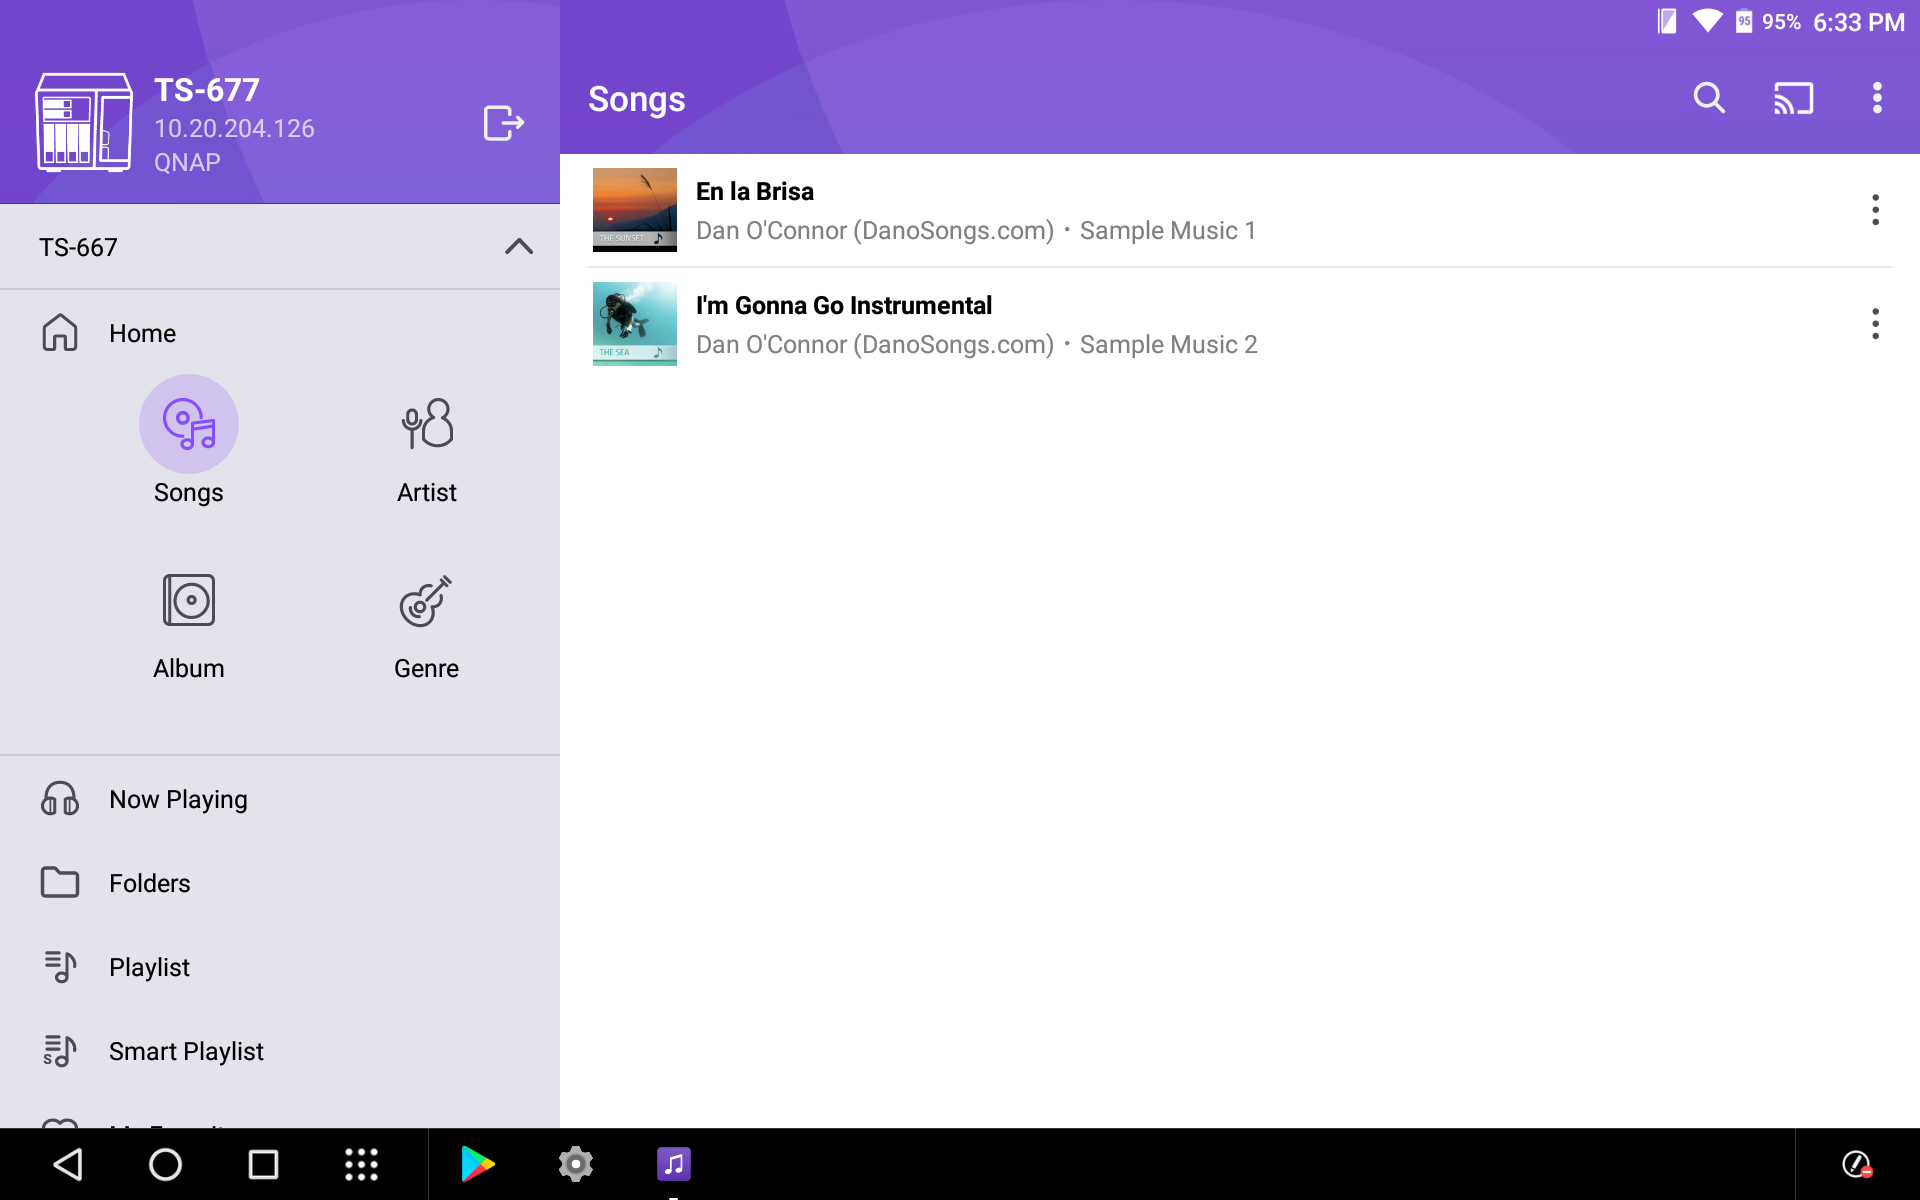Open the Songs header overflow menu
Viewport: 1920px width, 1200px height.
coord(1877,98)
